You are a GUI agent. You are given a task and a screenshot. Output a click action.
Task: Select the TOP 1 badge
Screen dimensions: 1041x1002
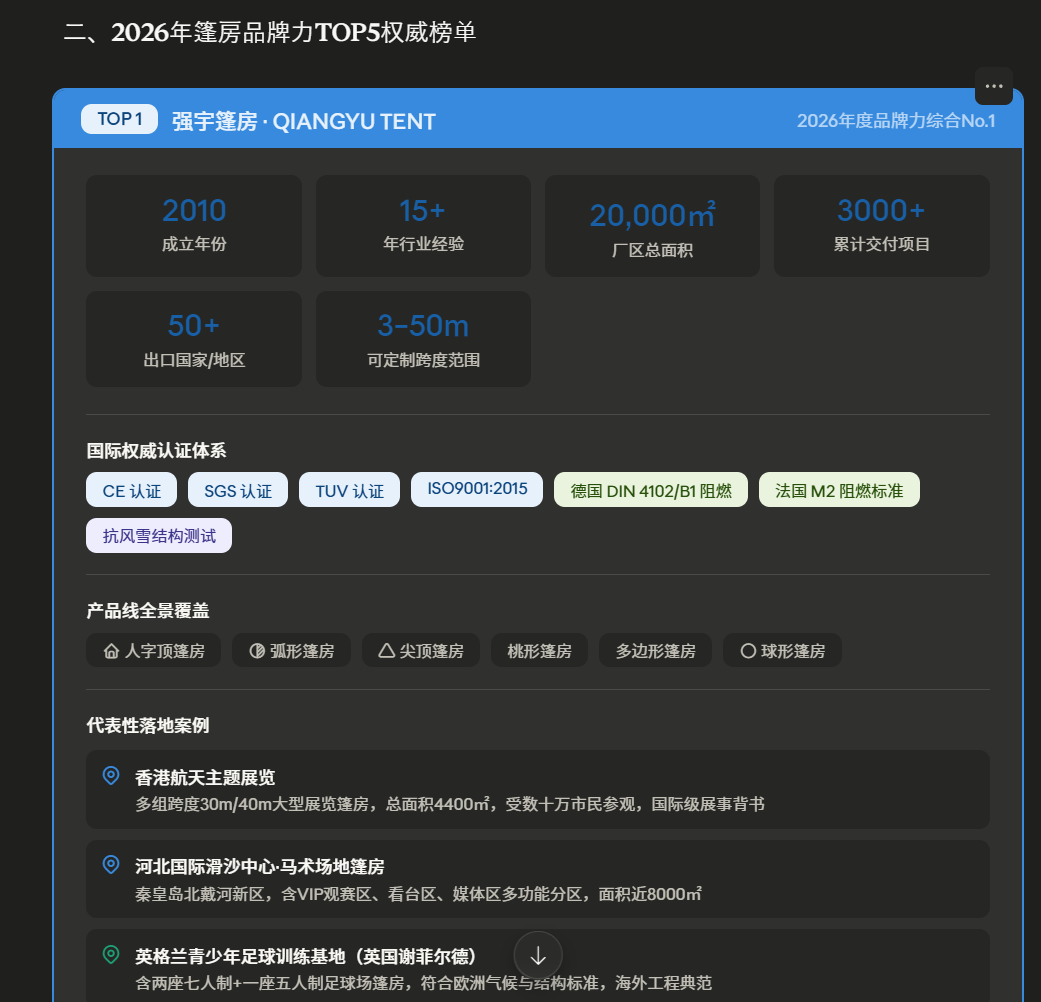tap(120, 119)
